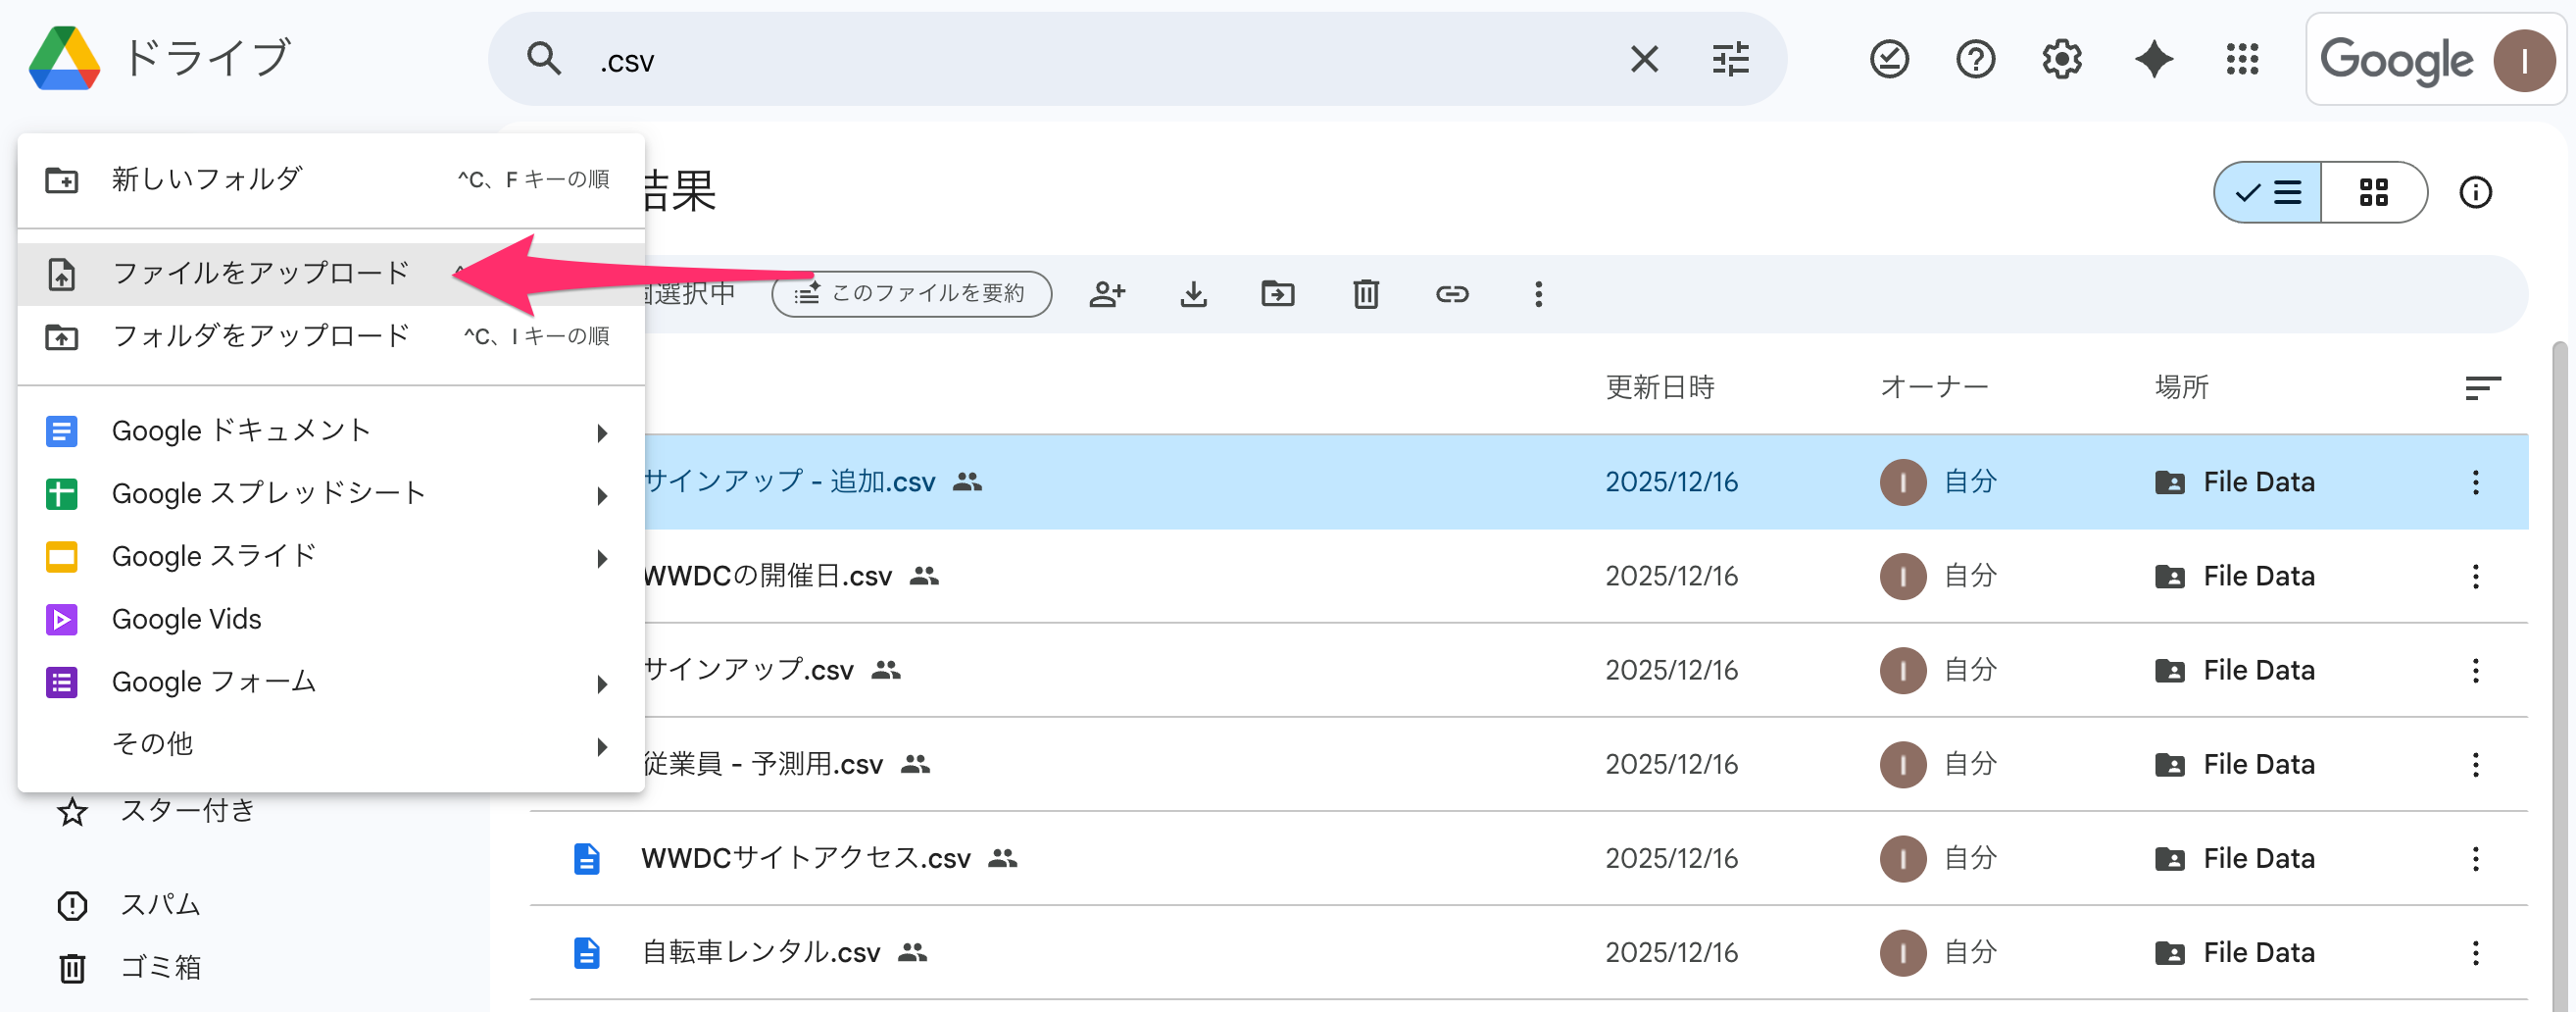Image resolution: width=2576 pixels, height=1012 pixels.
Task: Open the settings gear icon
Action: click(x=2061, y=60)
